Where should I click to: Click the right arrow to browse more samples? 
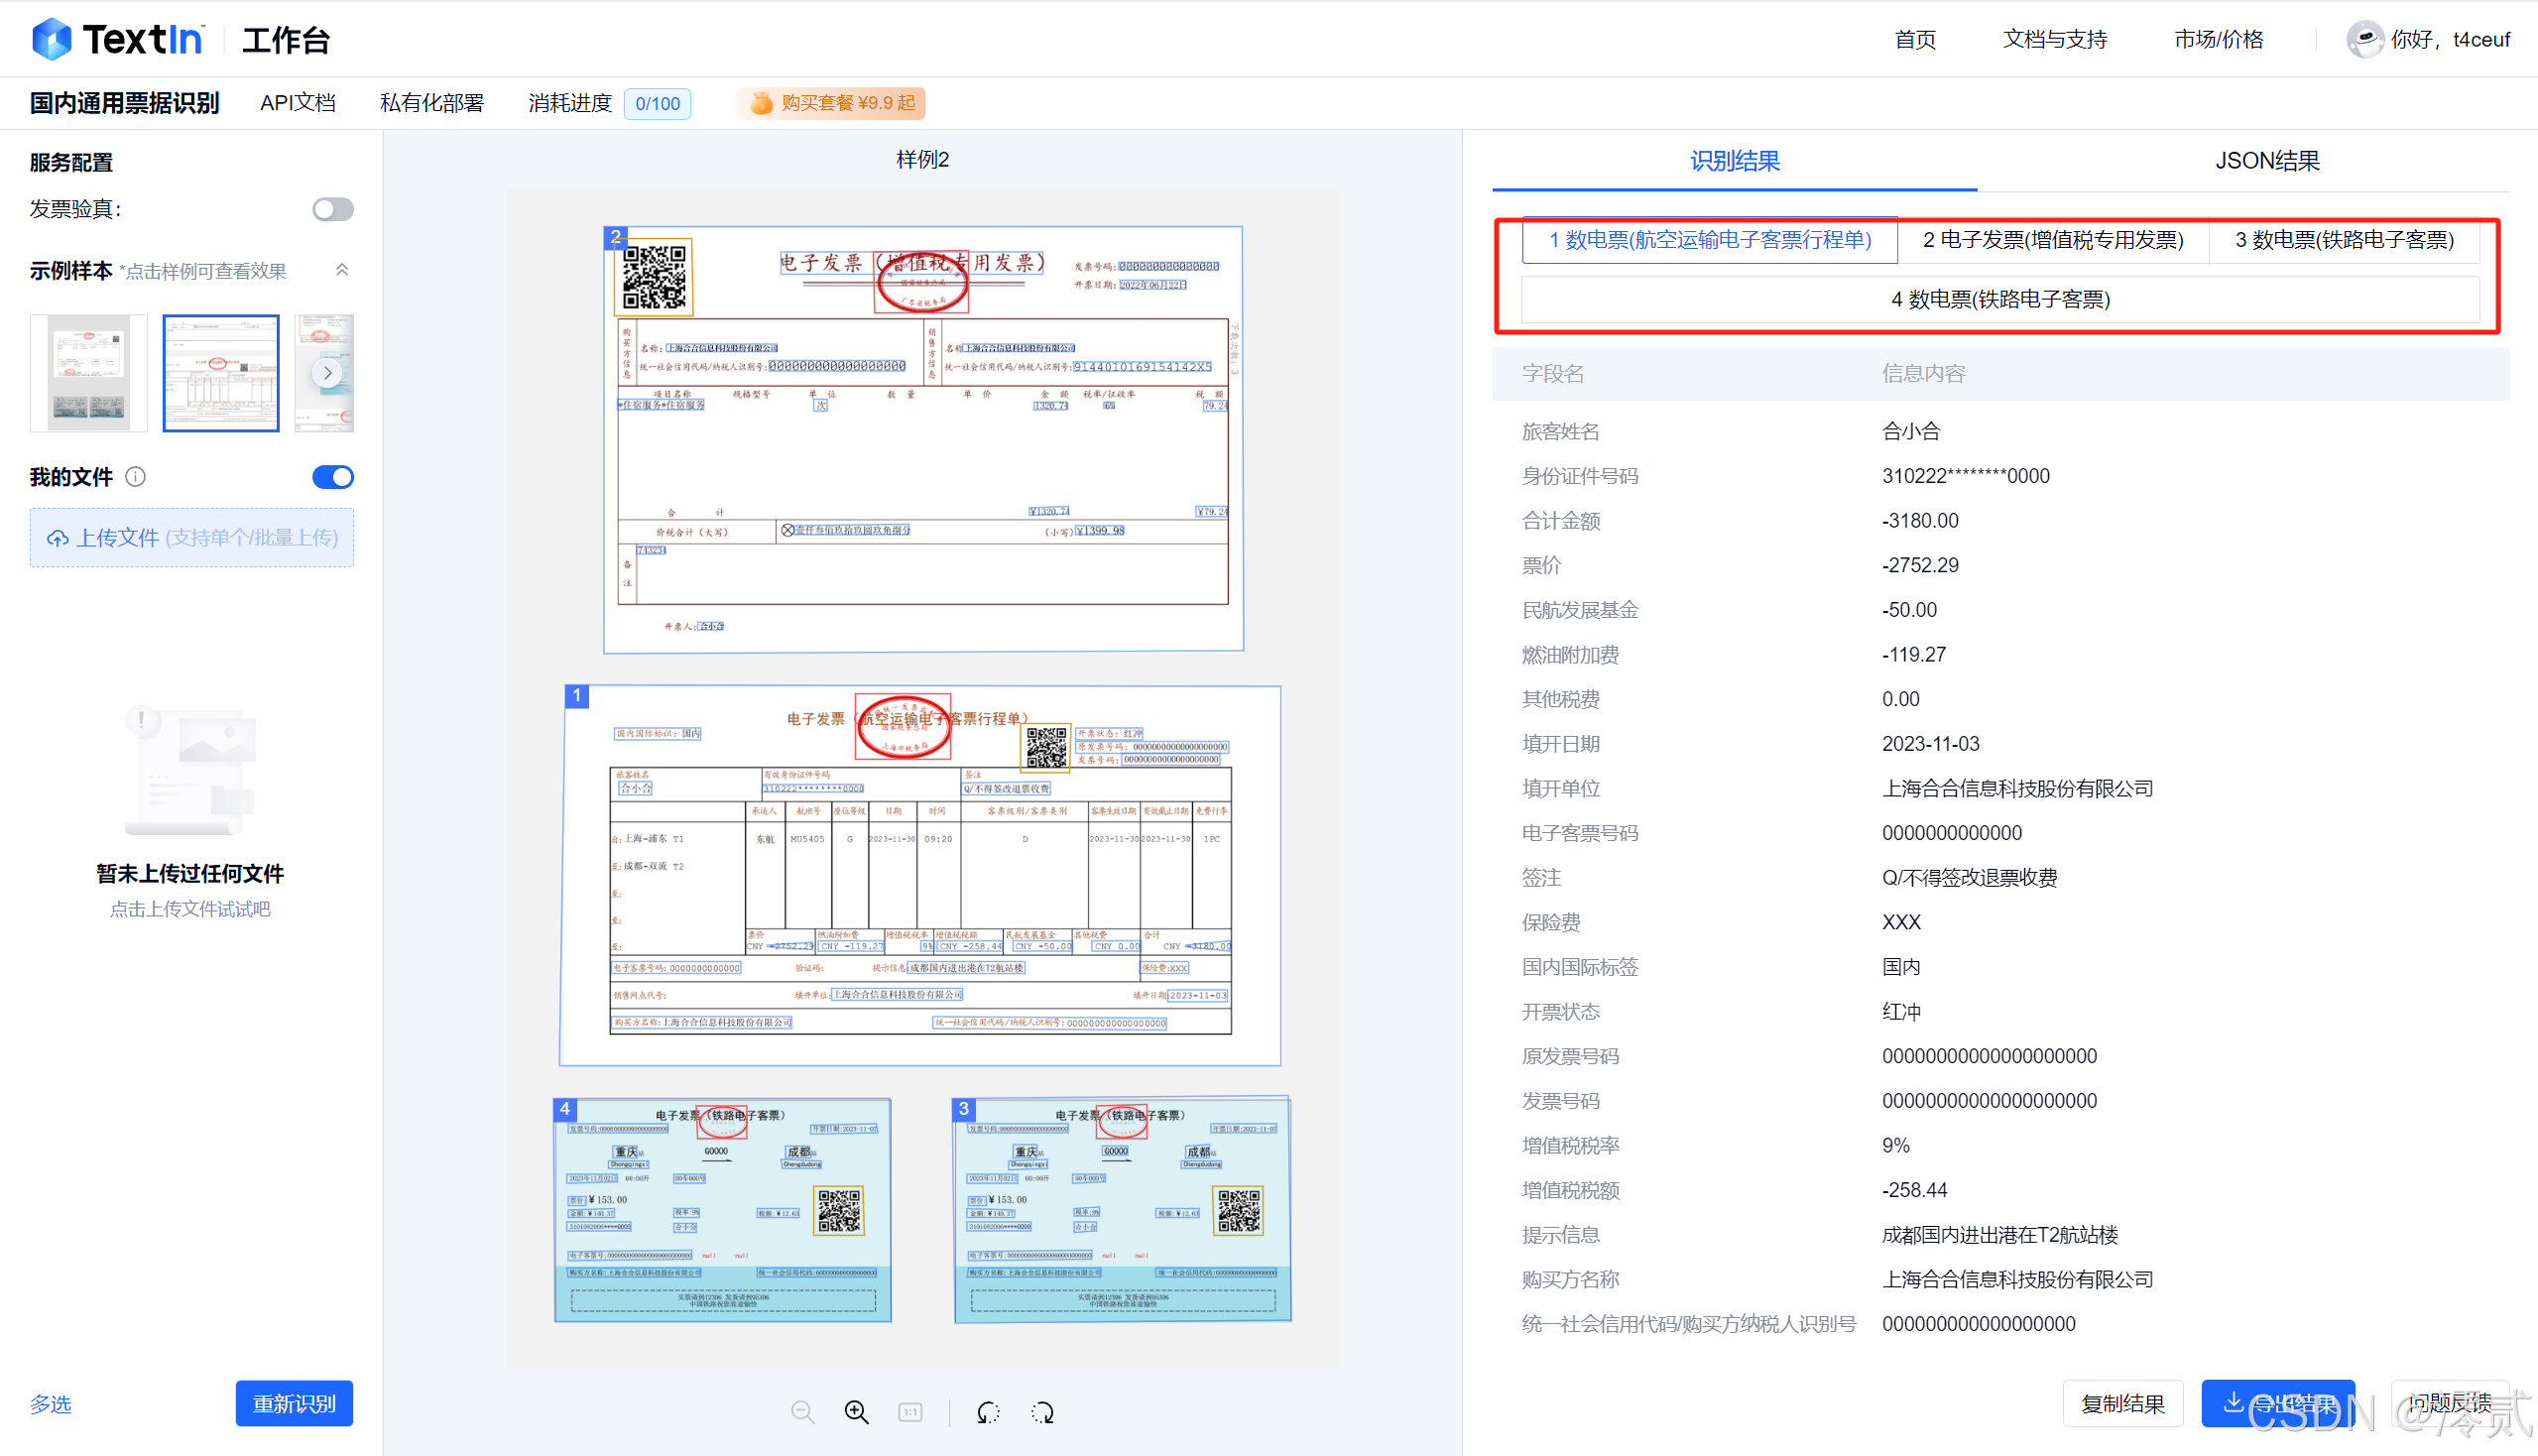point(327,372)
